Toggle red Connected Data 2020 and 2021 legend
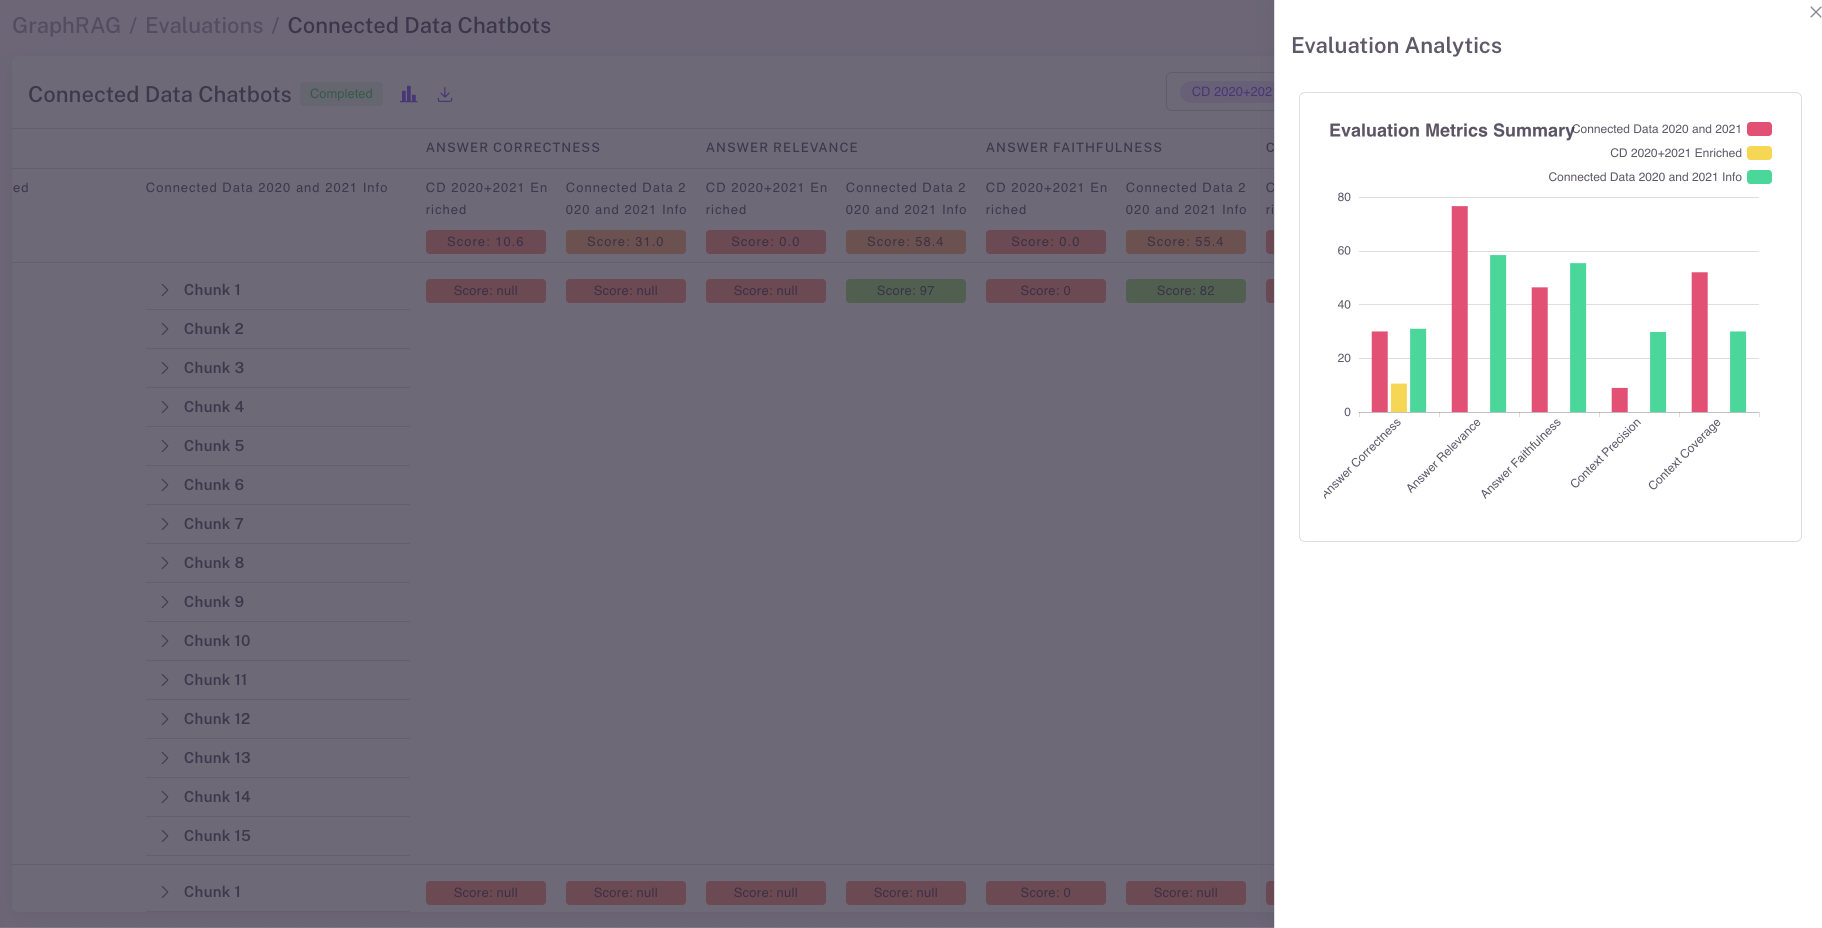Screen dimensions: 1822x928 point(1759,129)
